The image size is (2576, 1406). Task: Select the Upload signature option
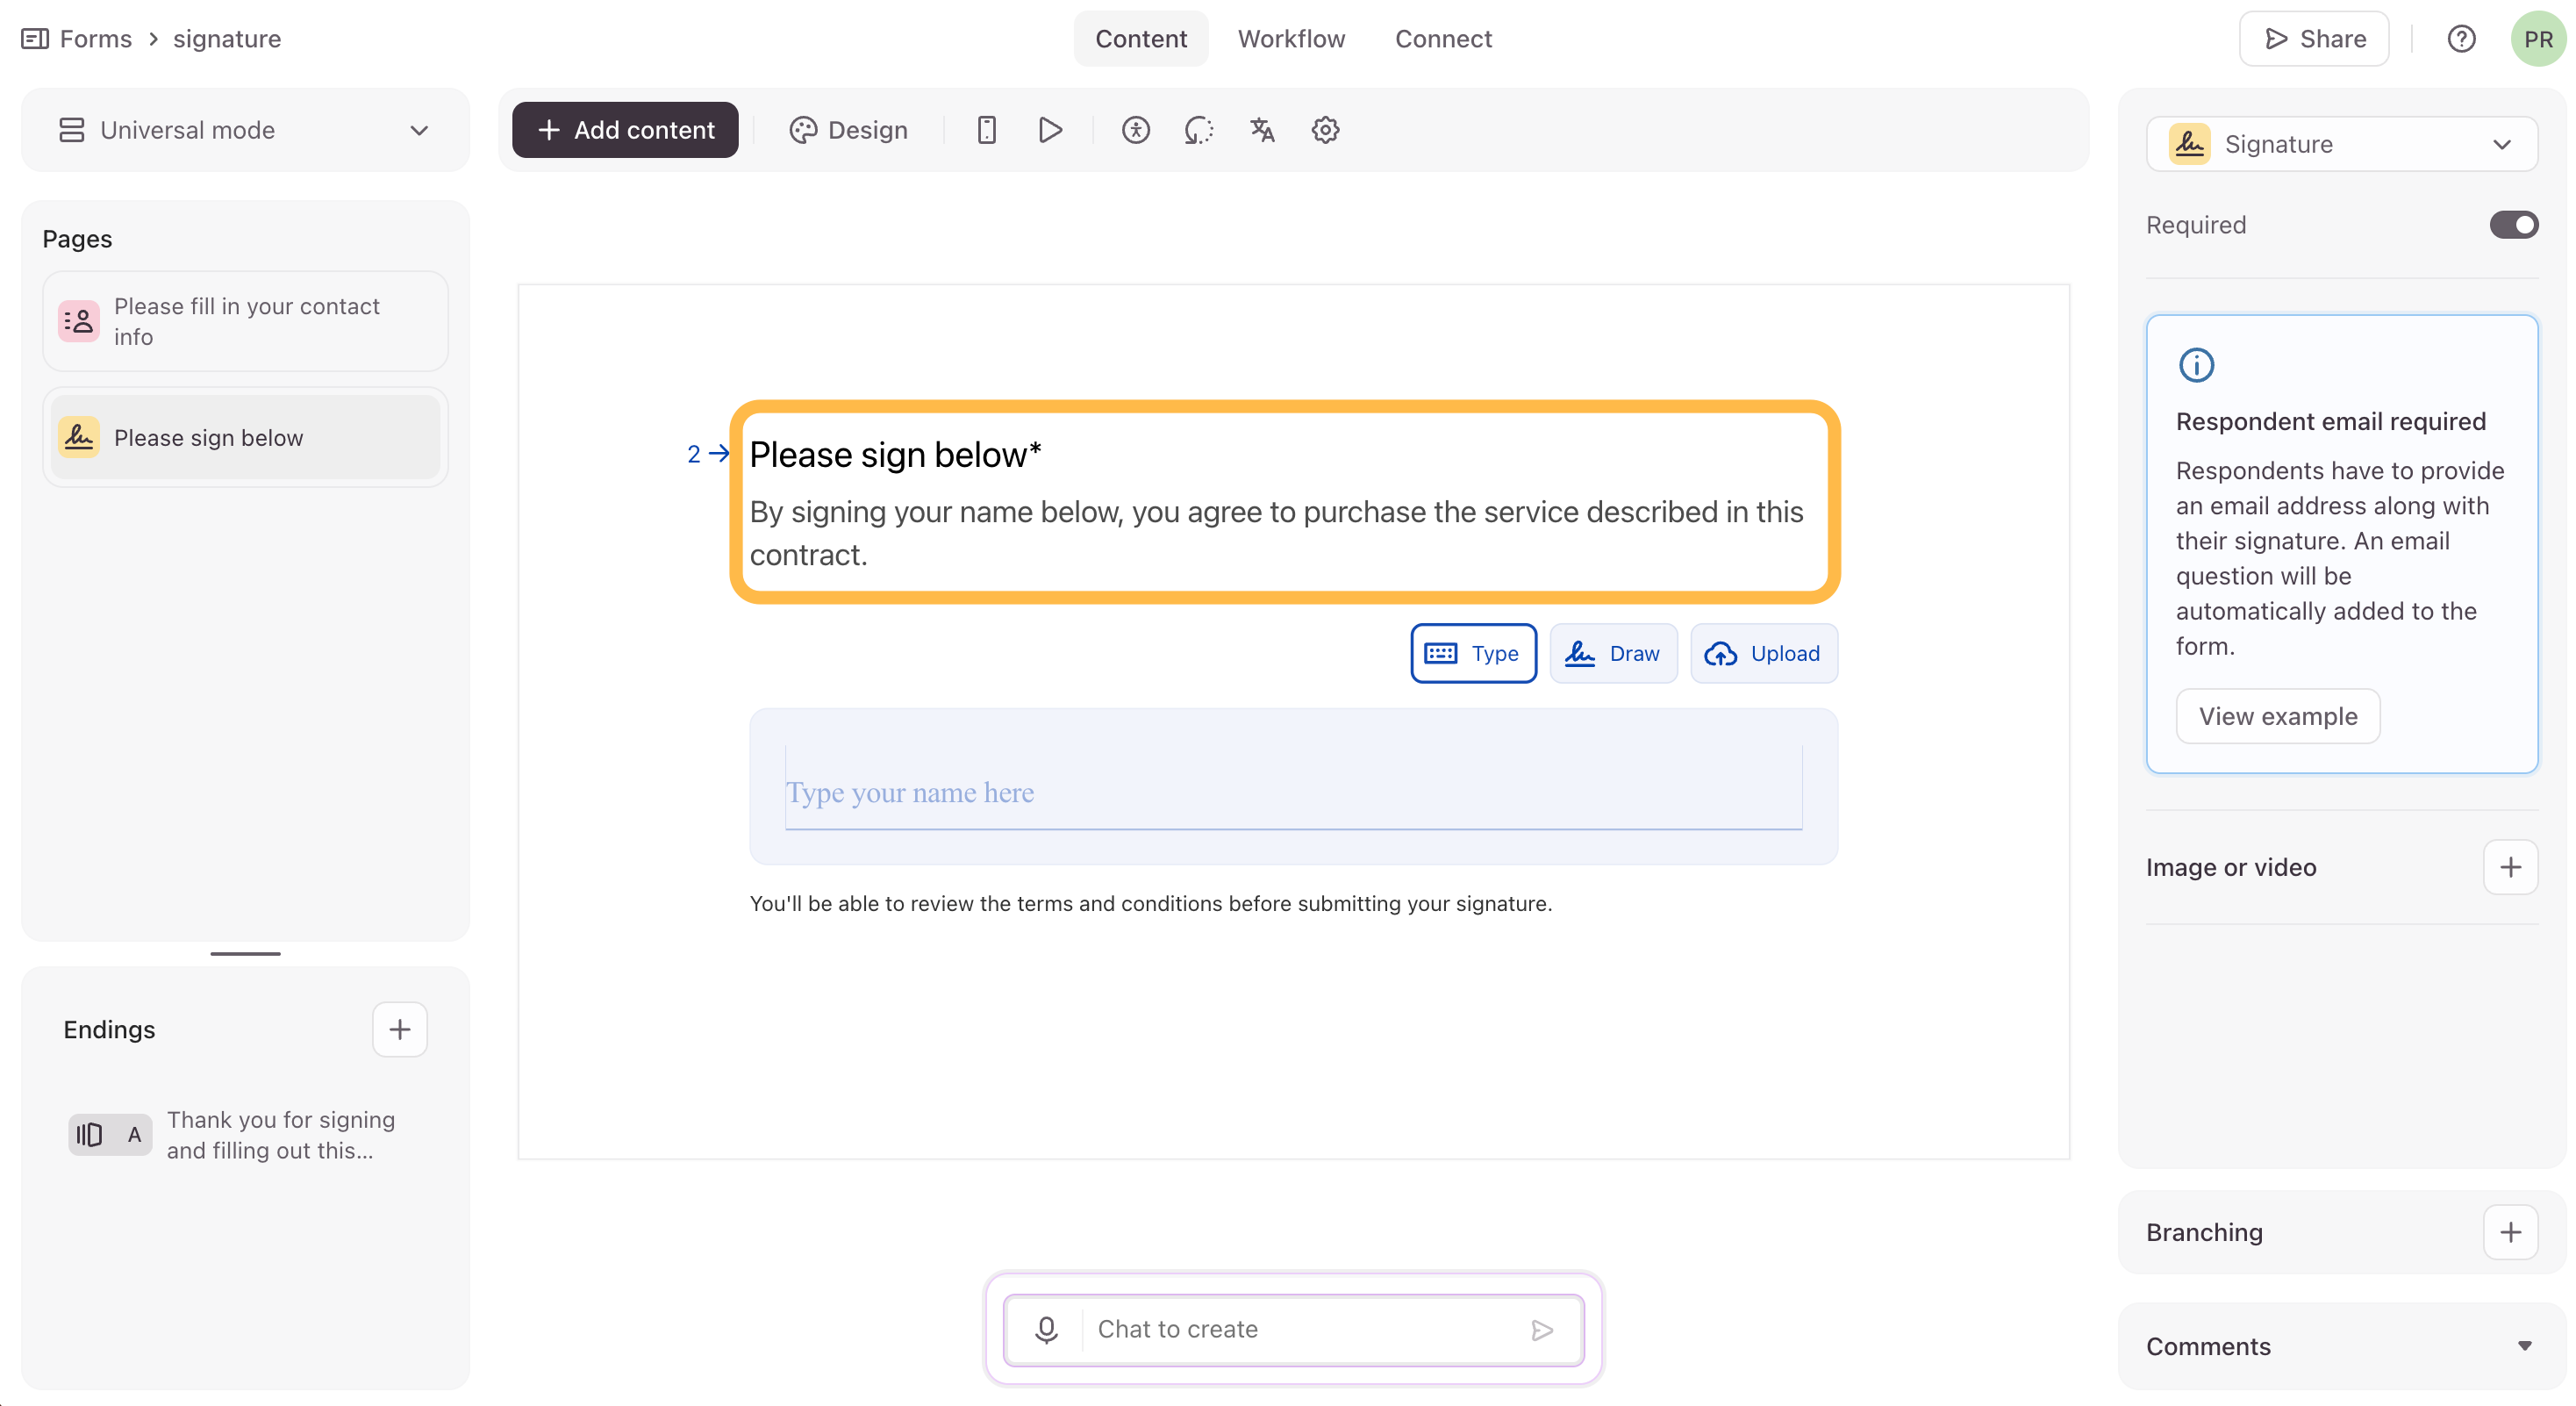tap(1763, 653)
